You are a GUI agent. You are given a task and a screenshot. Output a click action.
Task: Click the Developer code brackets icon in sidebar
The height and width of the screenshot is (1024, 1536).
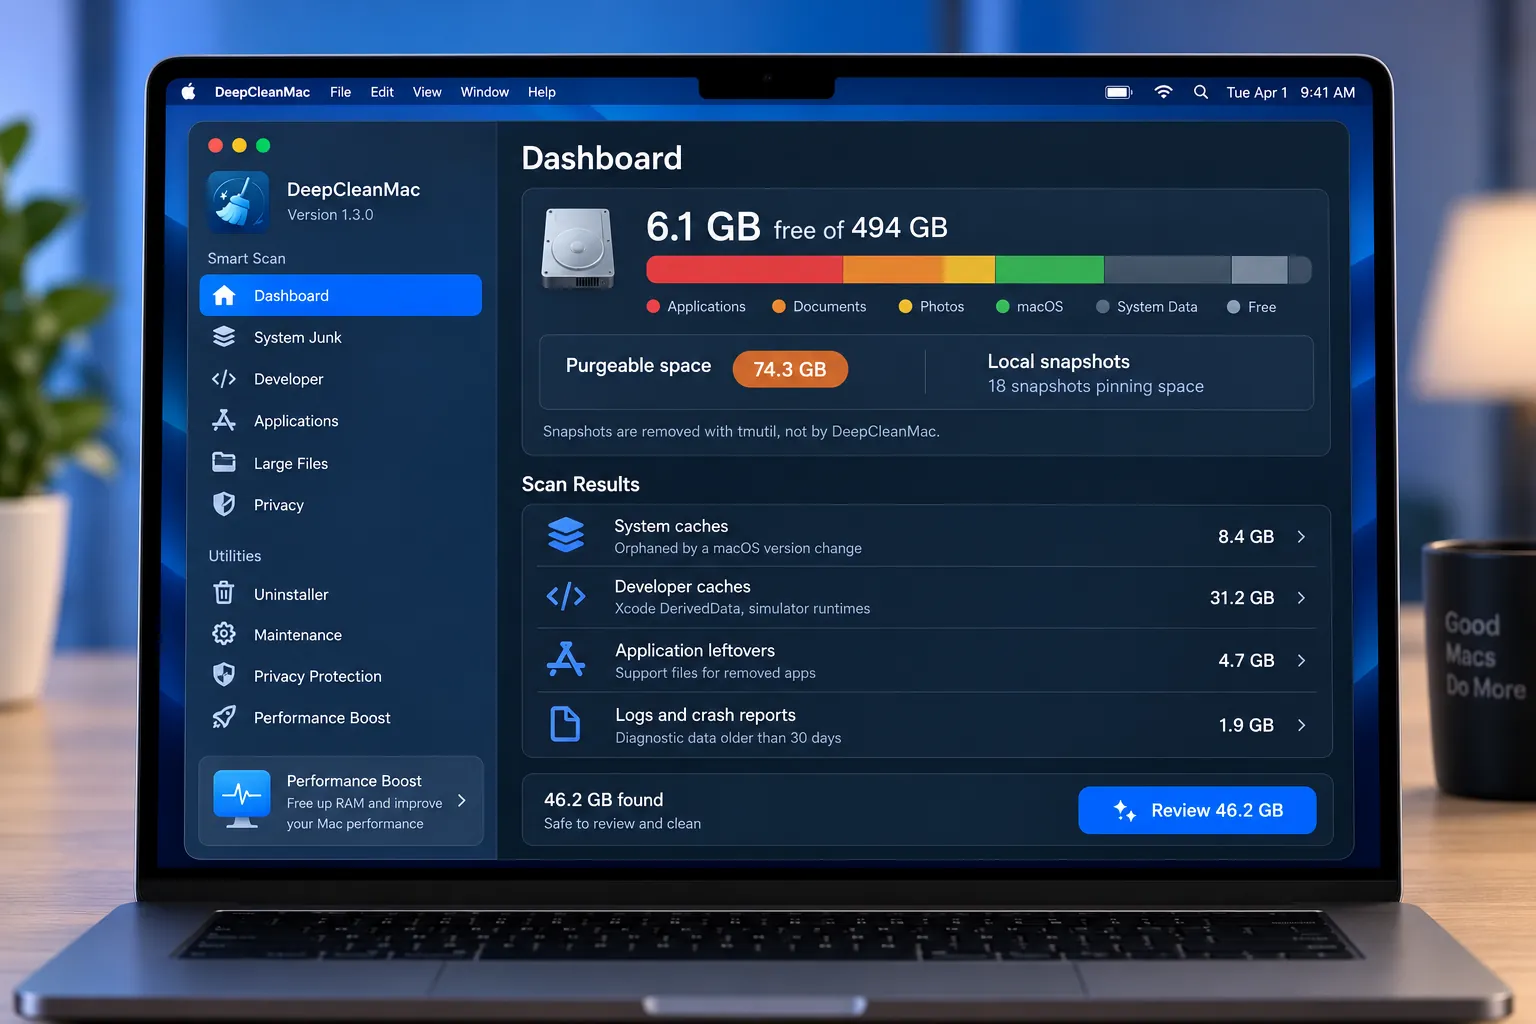(224, 379)
